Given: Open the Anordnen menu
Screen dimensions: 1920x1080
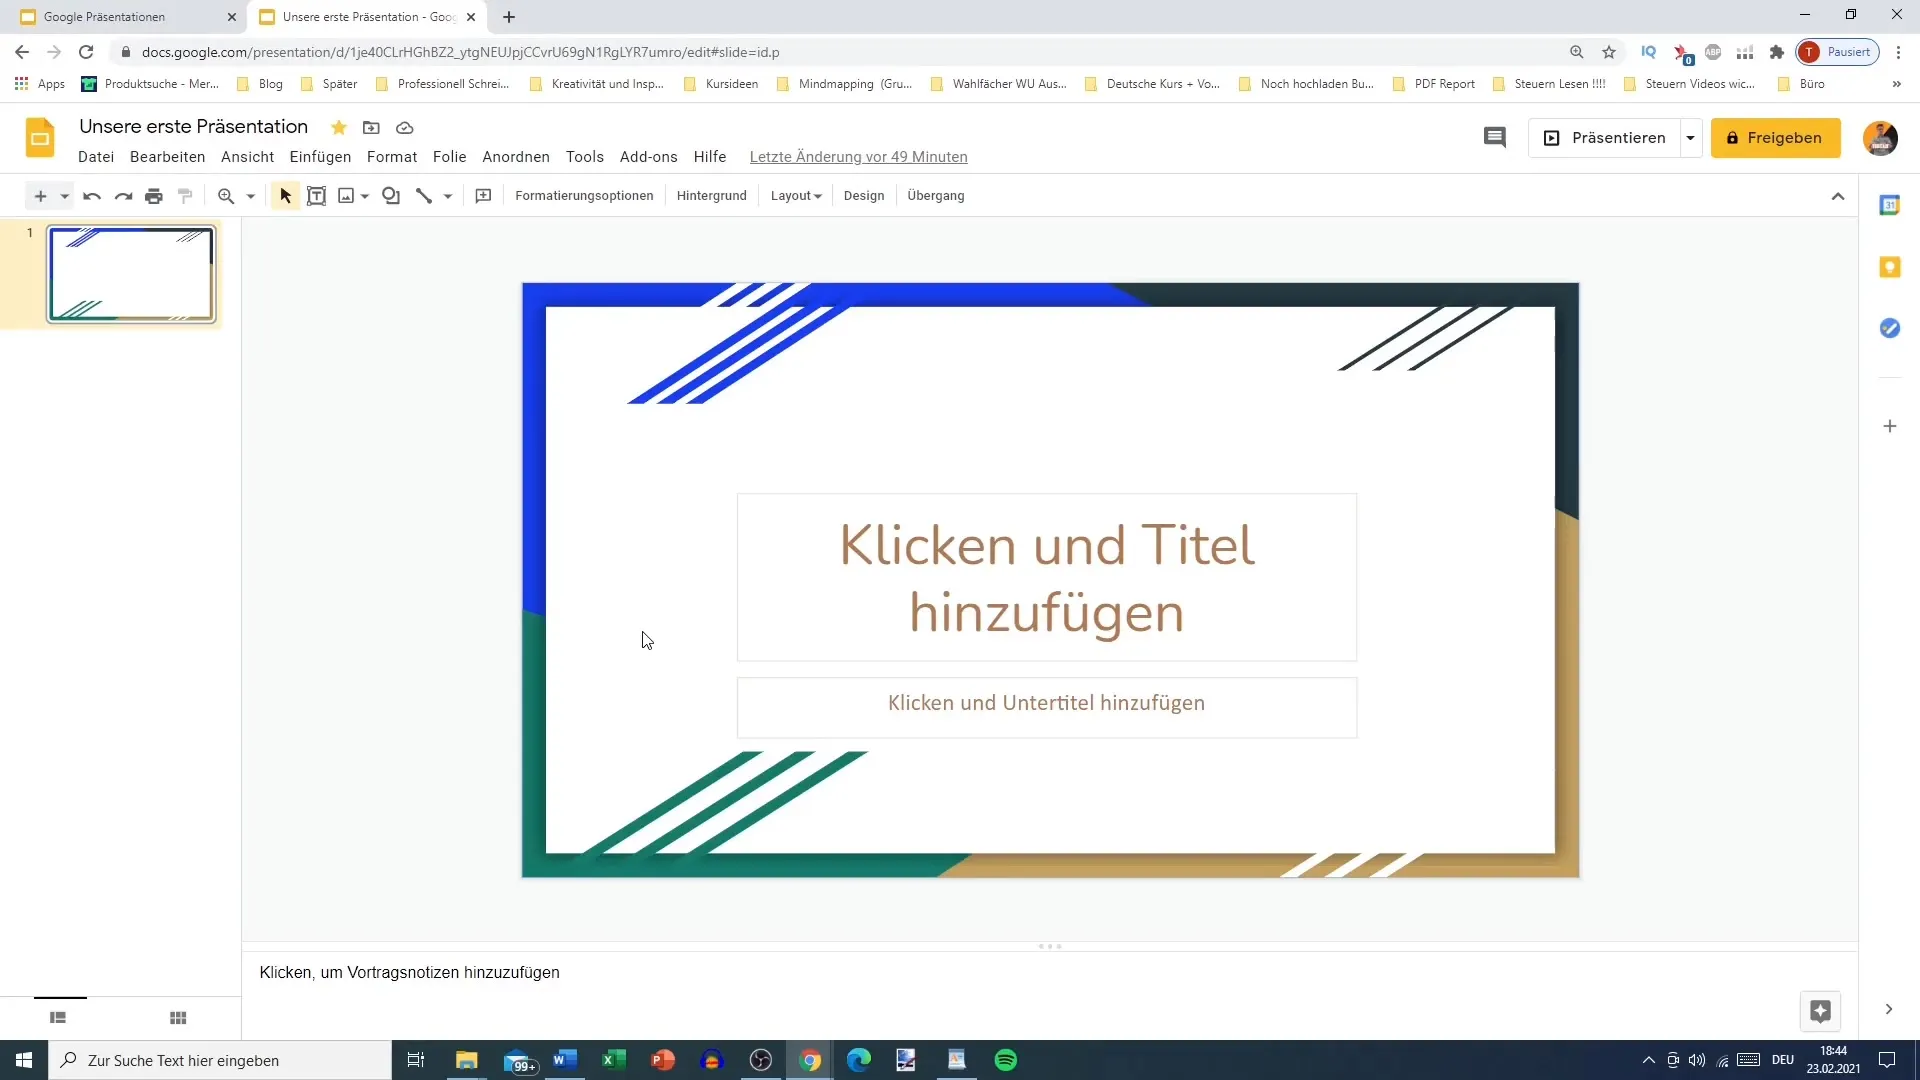Looking at the screenshot, I should click(x=516, y=157).
